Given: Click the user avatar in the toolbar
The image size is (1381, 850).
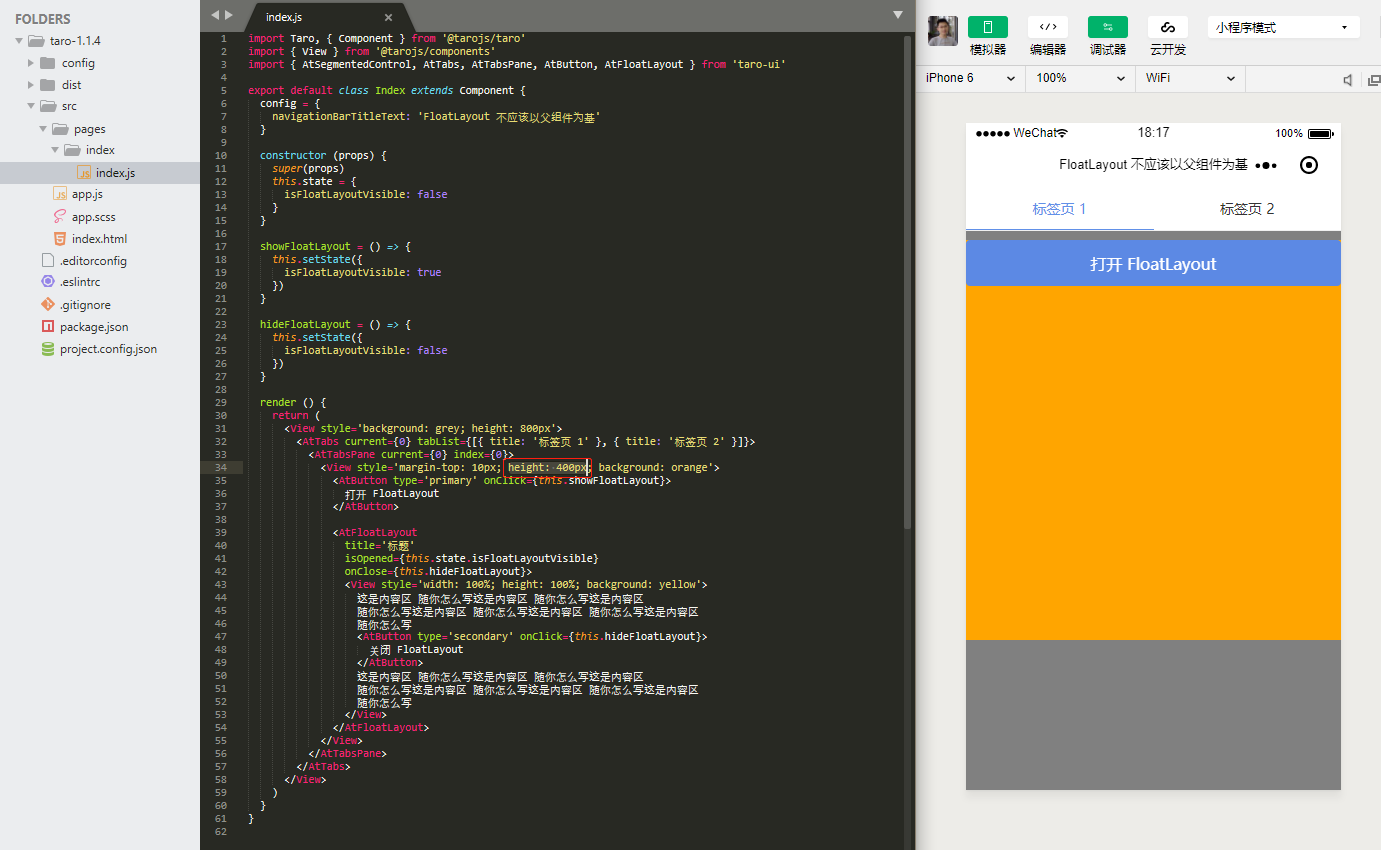Looking at the screenshot, I should [x=941, y=31].
